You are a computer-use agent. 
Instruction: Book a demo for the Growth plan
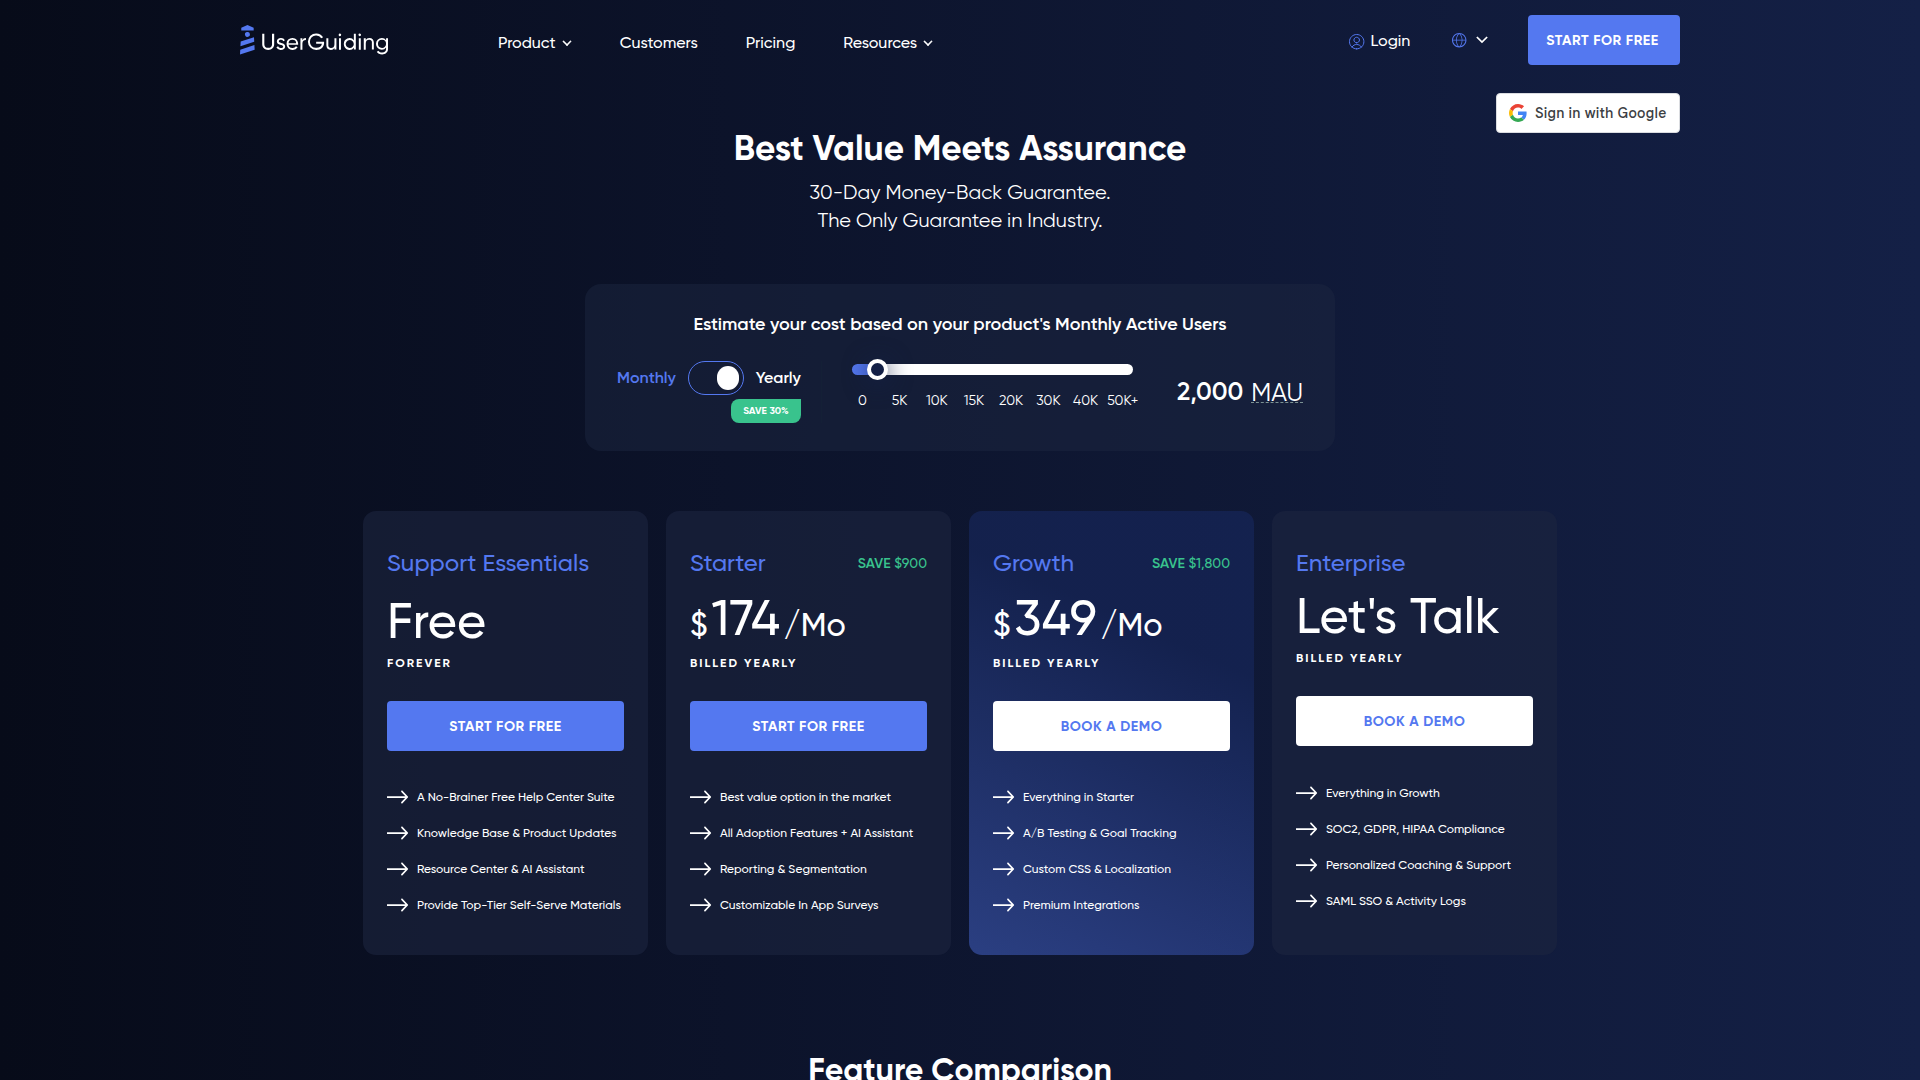pos(1110,726)
